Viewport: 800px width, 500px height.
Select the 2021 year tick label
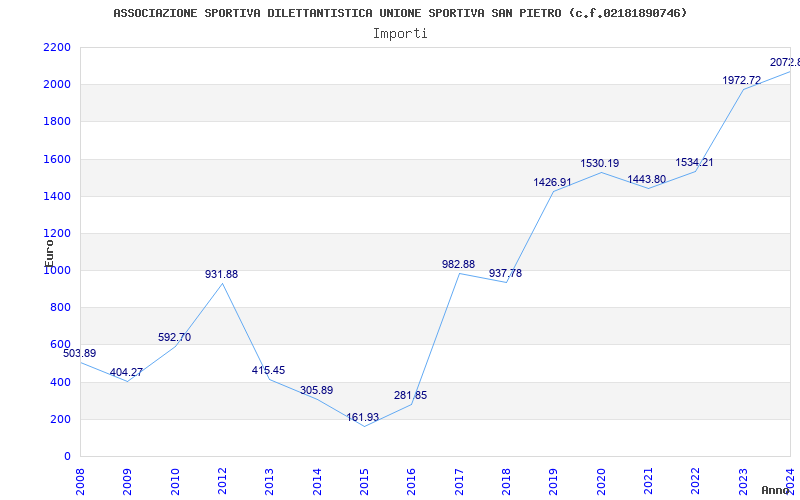pyautogui.click(x=648, y=482)
